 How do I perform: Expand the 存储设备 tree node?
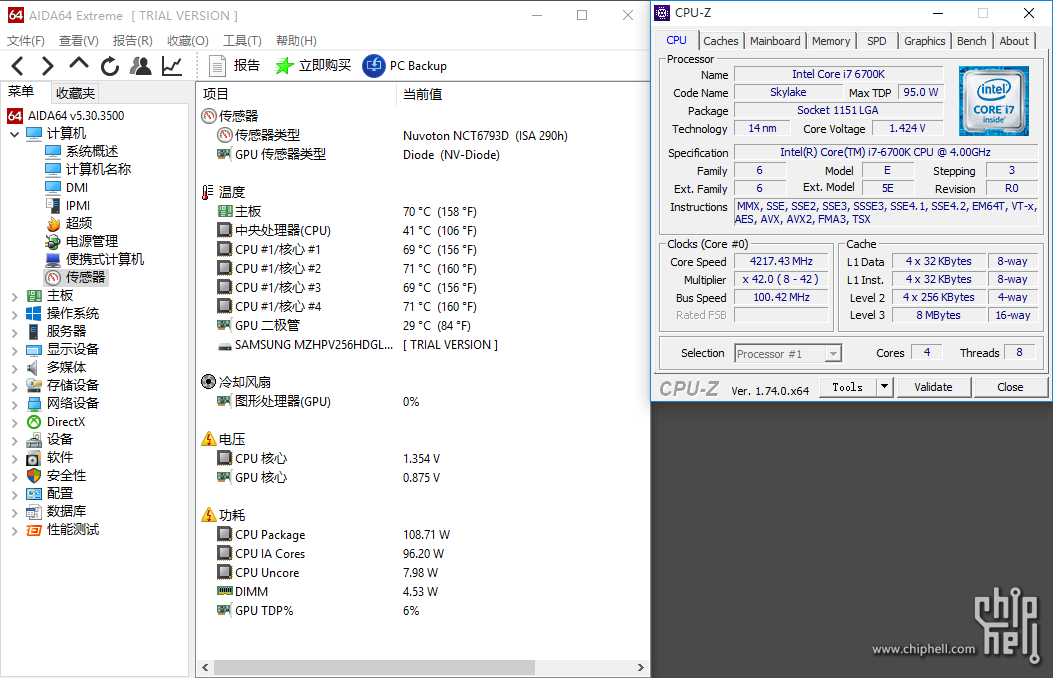[15, 385]
